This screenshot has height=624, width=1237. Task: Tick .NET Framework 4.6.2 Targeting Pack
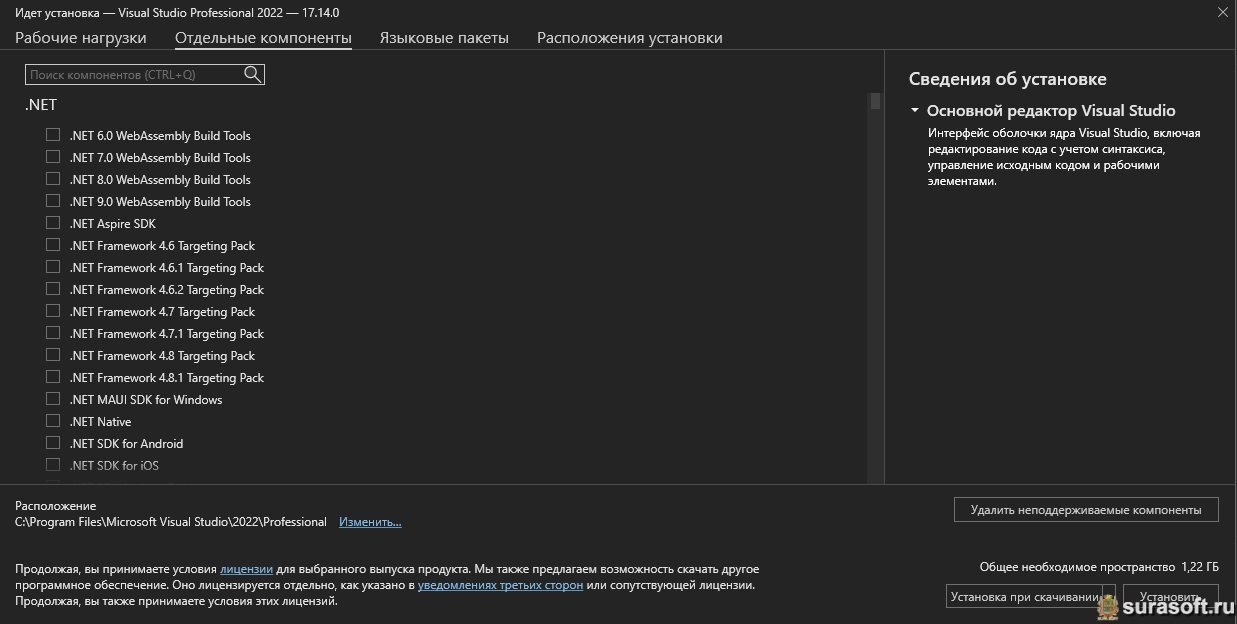(x=53, y=289)
